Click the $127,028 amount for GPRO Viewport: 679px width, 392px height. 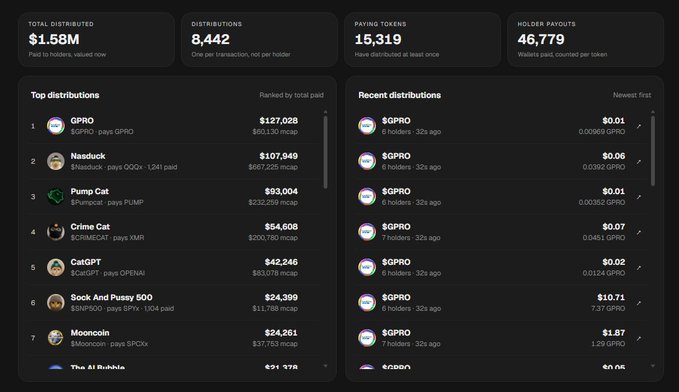pos(278,121)
